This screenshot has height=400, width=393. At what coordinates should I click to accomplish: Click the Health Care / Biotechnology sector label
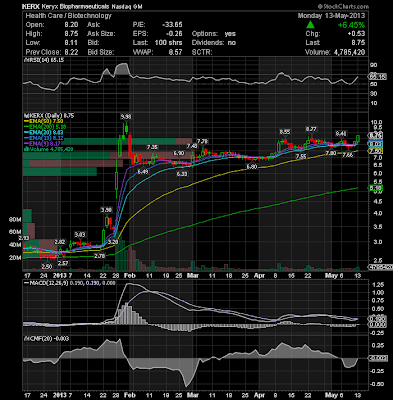click(68, 16)
